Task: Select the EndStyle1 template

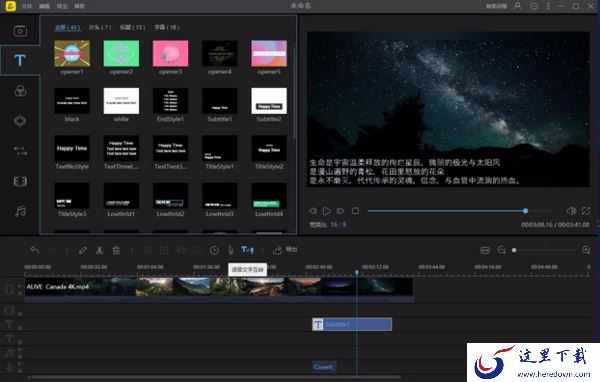Action: [170, 101]
